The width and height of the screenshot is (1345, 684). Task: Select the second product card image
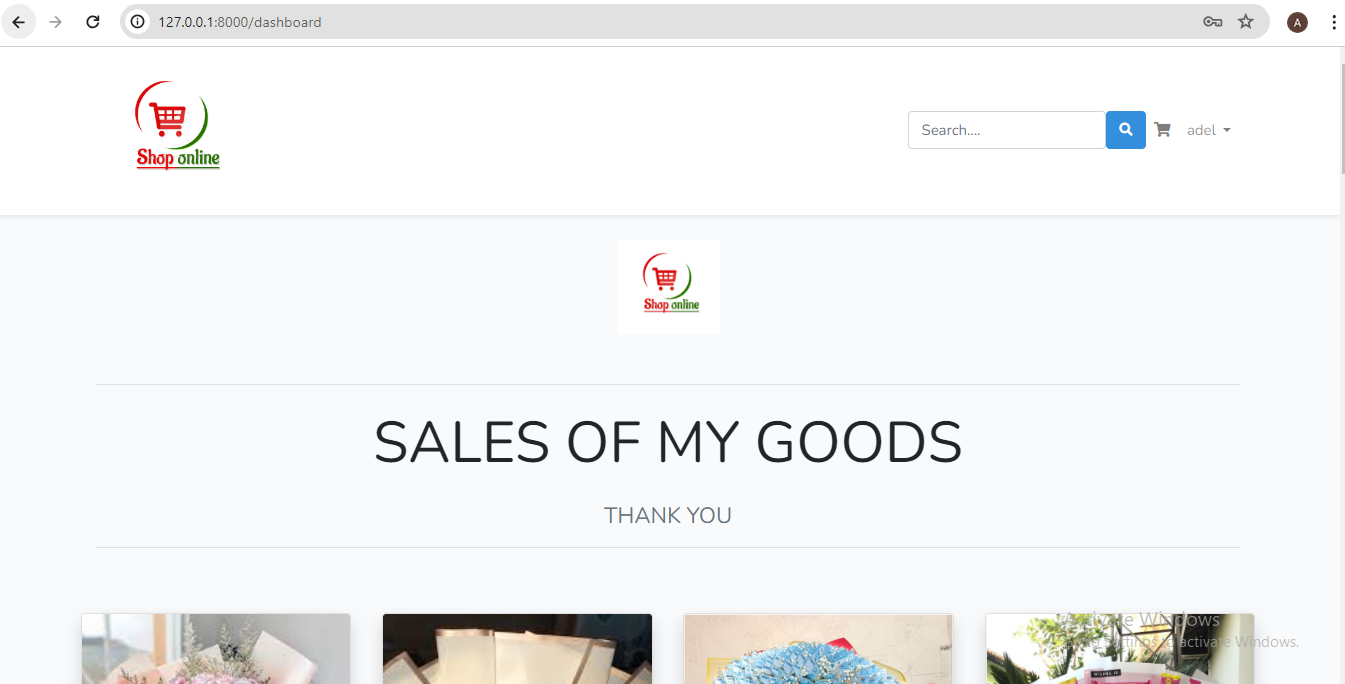tap(517, 649)
